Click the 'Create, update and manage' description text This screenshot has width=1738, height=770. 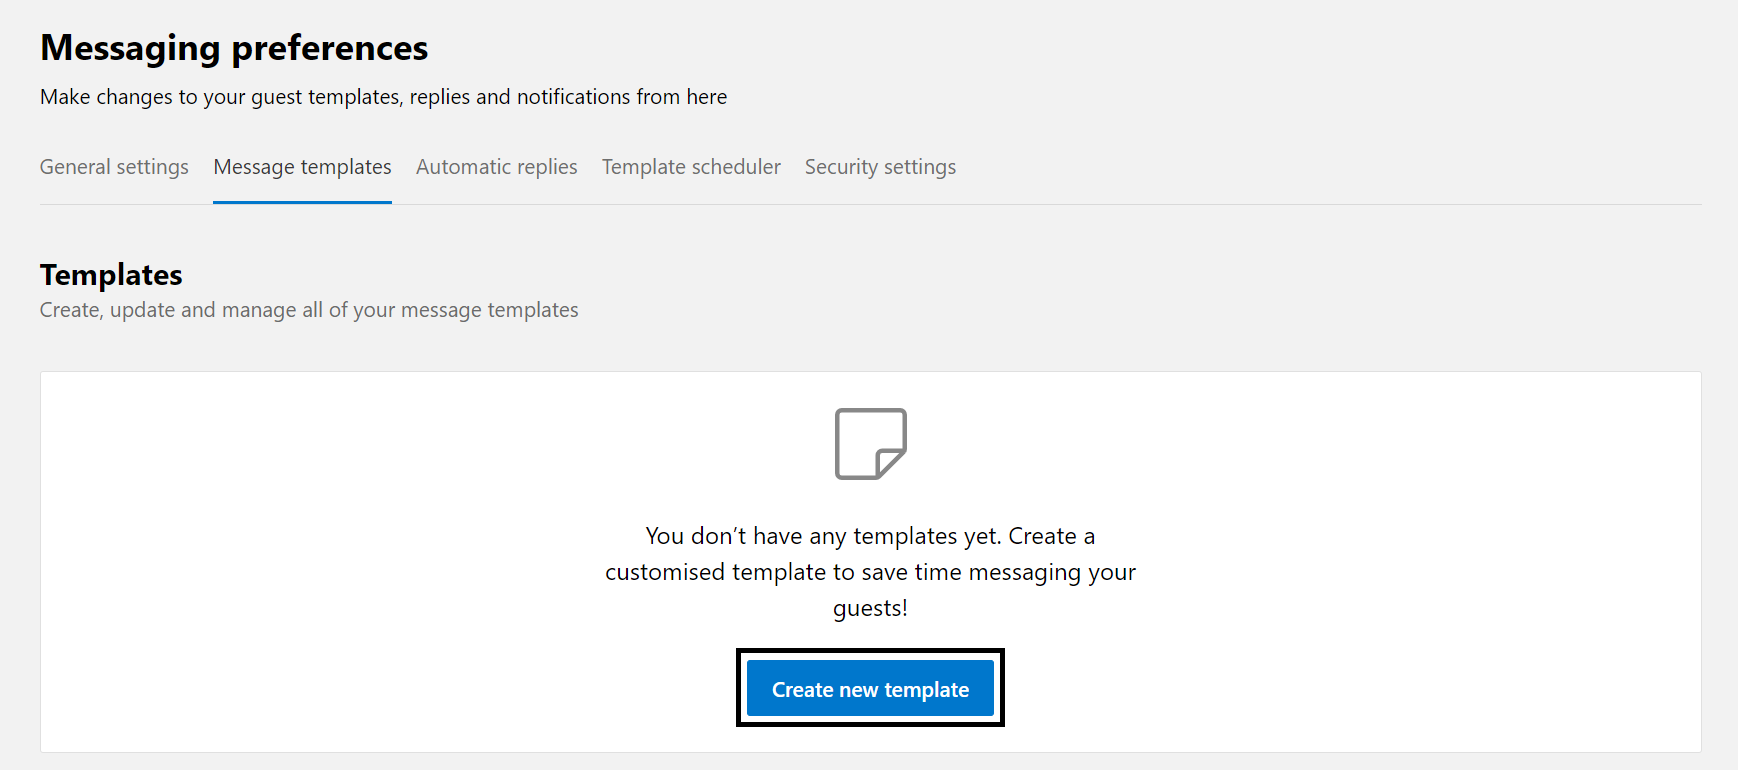[x=309, y=310]
